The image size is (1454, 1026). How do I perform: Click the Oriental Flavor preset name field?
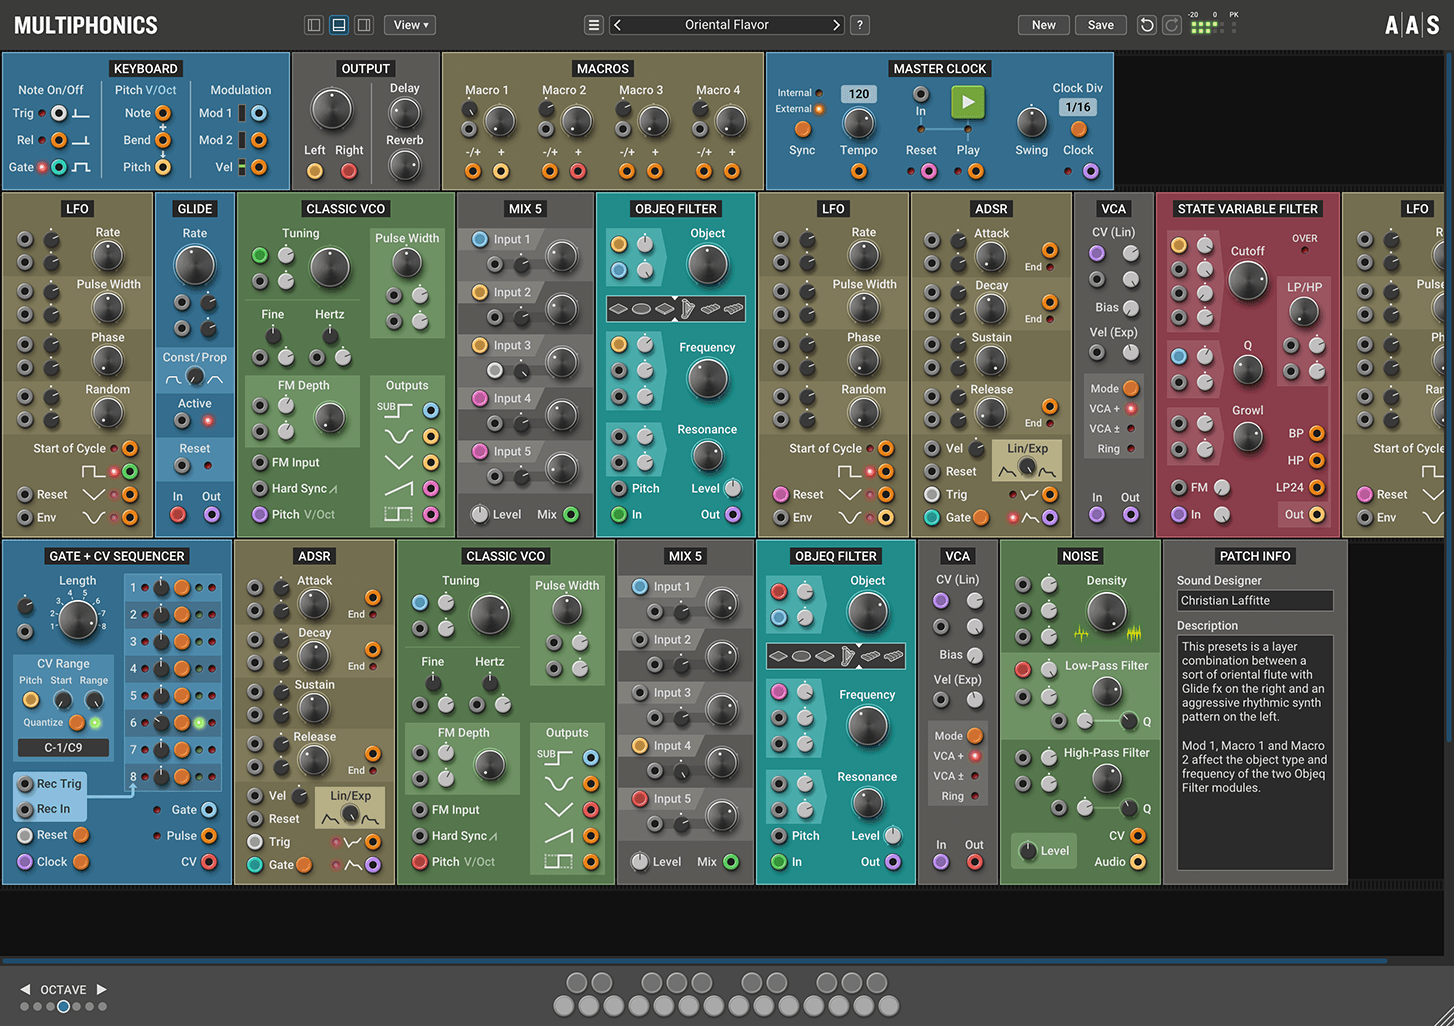point(727,24)
